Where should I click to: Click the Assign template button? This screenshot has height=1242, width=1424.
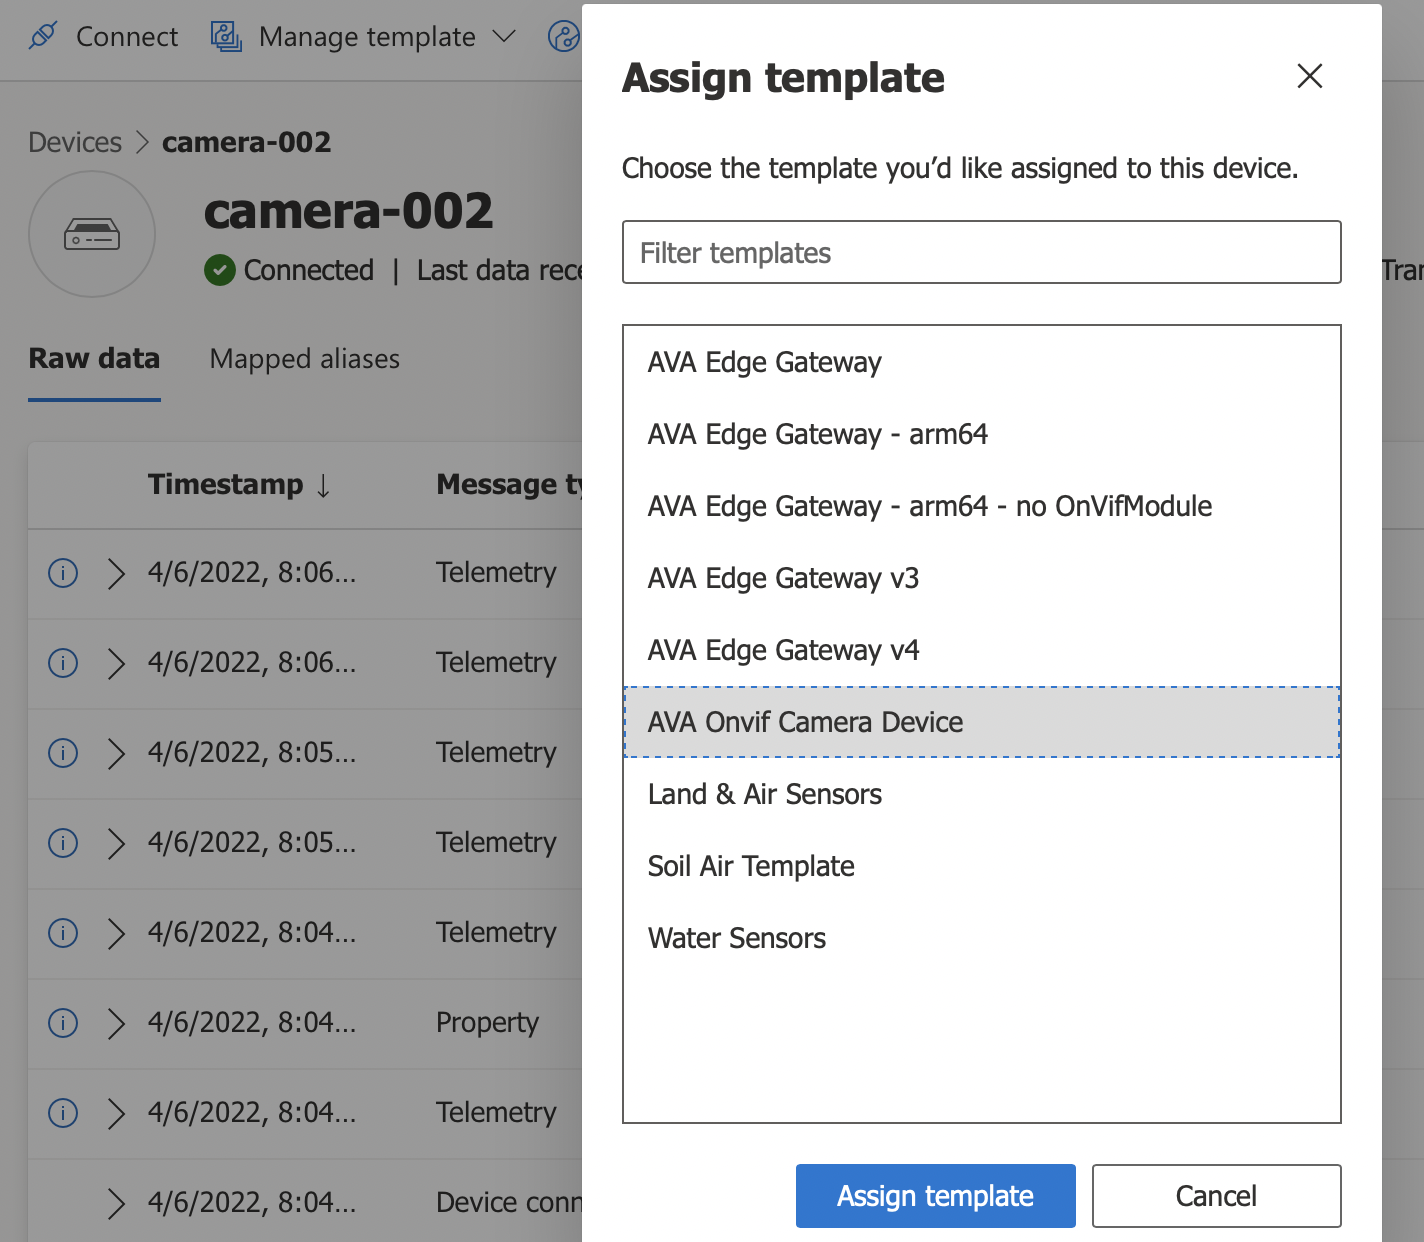[x=934, y=1196]
